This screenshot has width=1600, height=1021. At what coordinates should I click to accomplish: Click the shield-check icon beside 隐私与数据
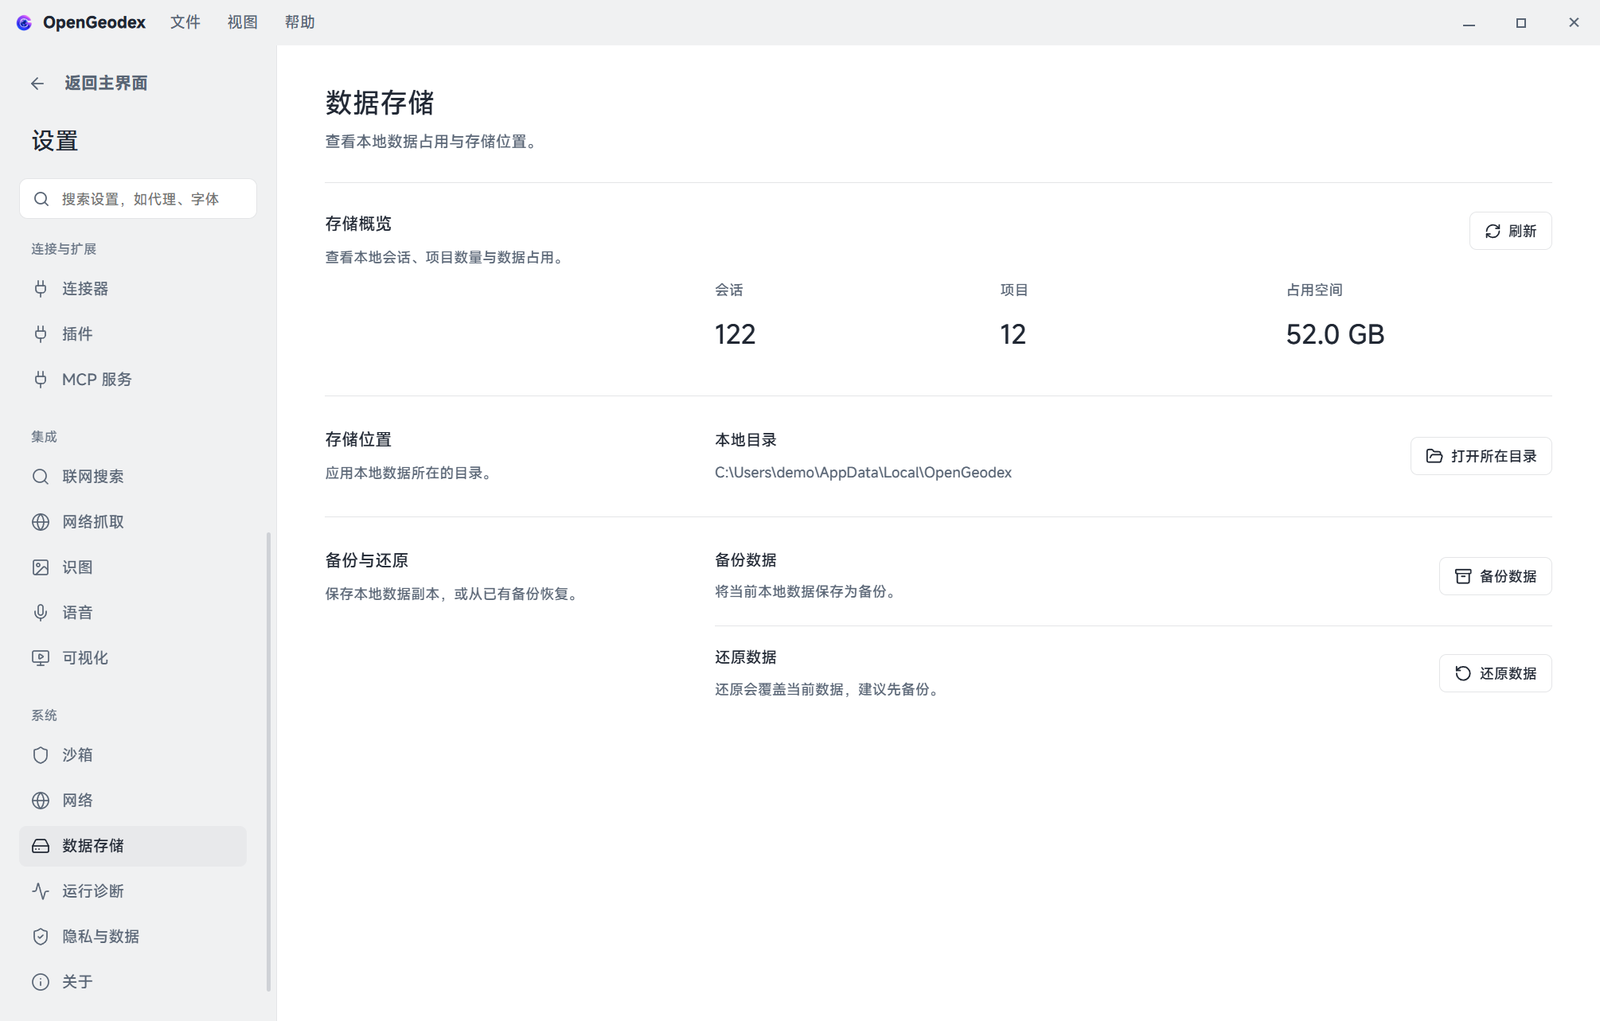pos(40,936)
